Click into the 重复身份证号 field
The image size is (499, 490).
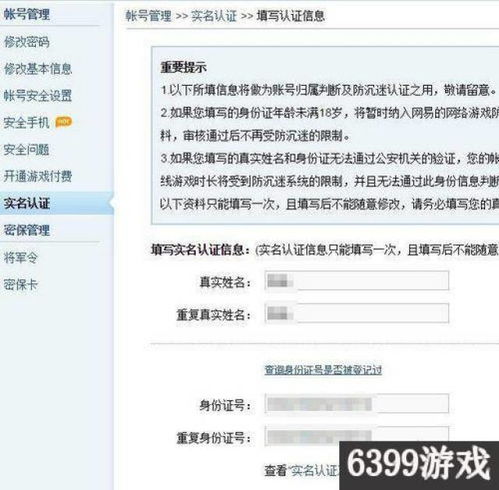click(x=357, y=436)
